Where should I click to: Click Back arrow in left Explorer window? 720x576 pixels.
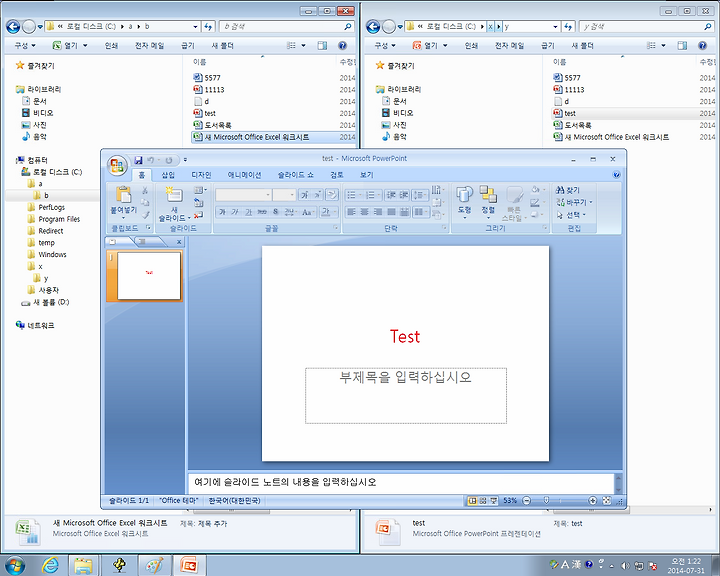(13, 27)
